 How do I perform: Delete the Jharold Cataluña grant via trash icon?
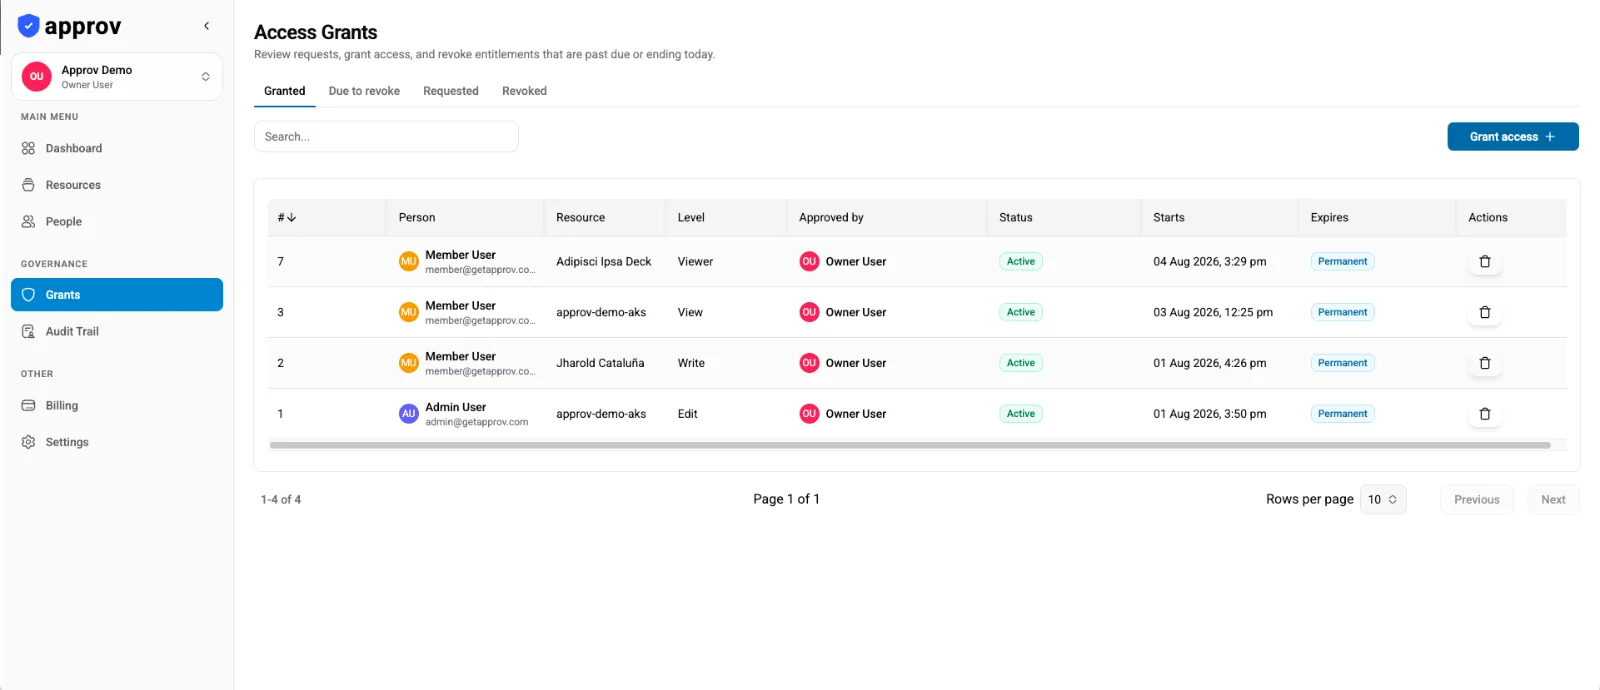click(1485, 363)
